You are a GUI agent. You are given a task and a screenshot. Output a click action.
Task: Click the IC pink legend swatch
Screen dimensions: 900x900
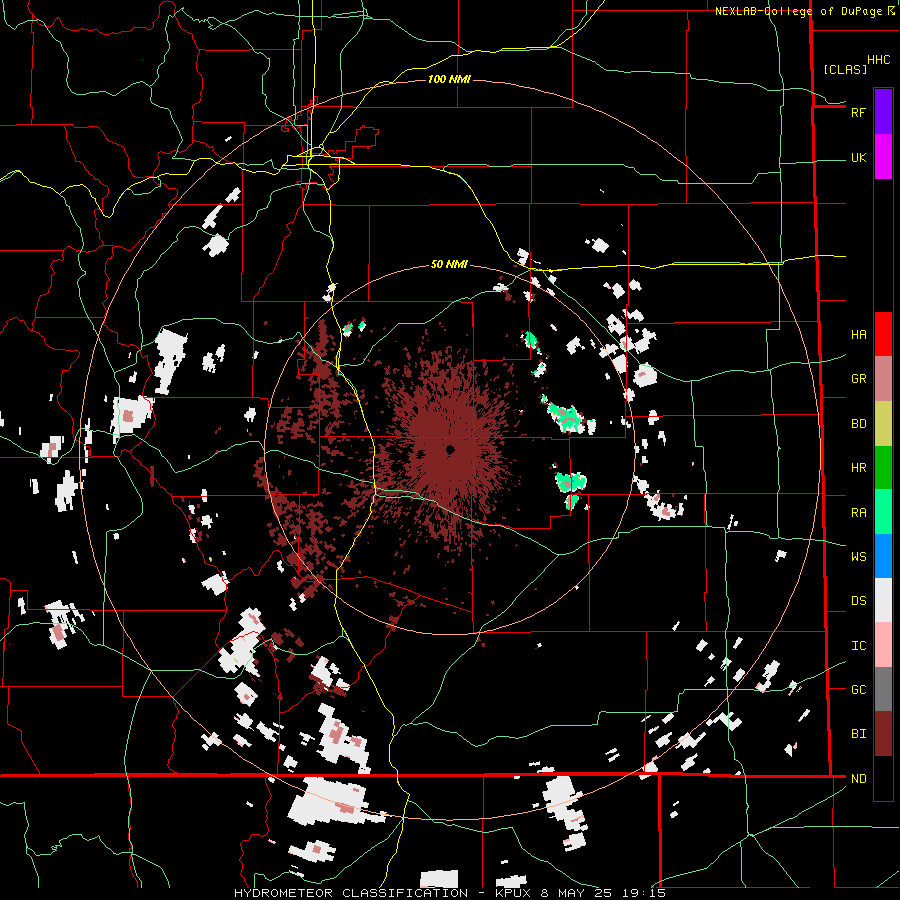(x=883, y=645)
